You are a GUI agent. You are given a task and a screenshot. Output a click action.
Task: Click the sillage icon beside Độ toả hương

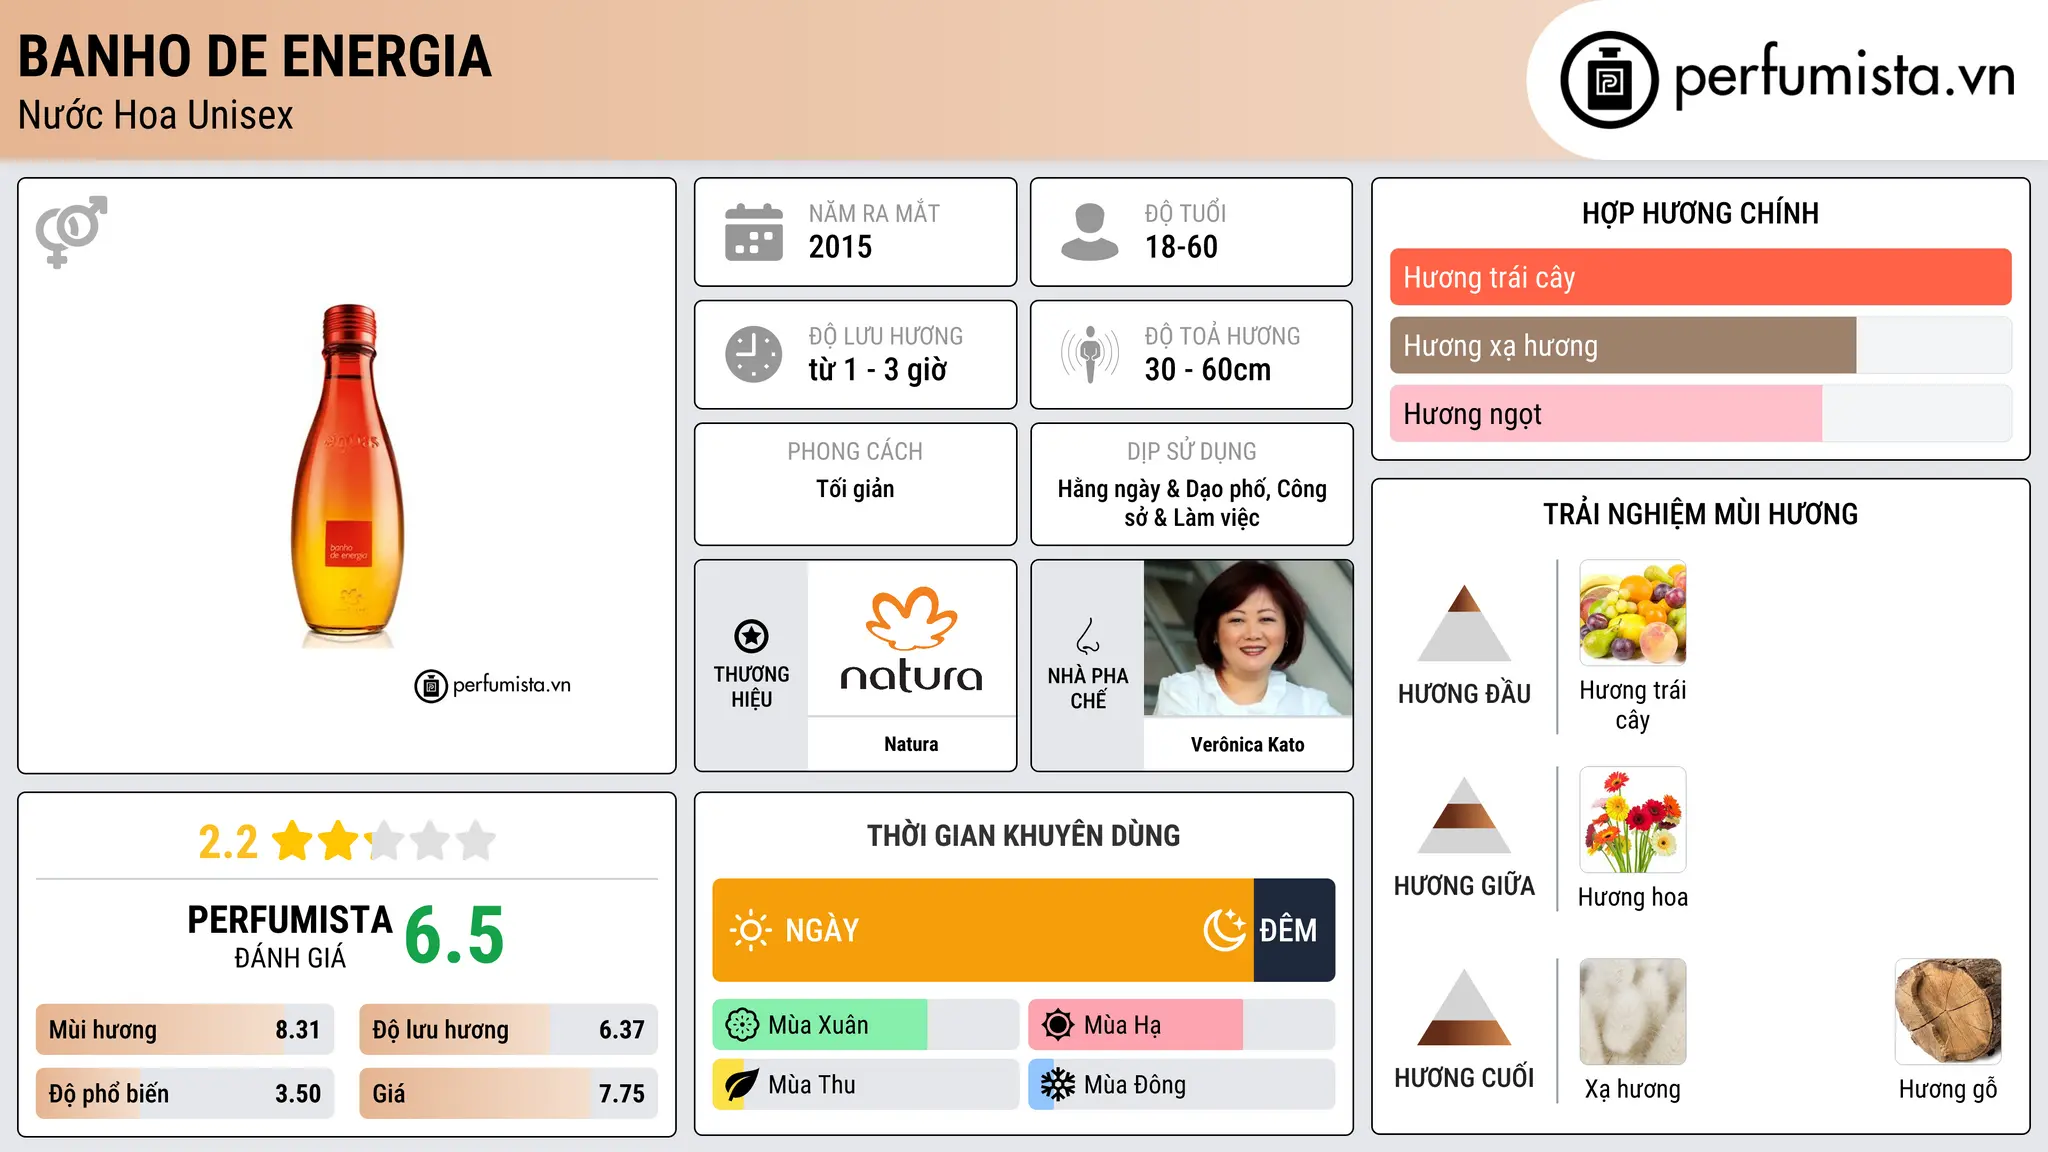(x=1089, y=354)
